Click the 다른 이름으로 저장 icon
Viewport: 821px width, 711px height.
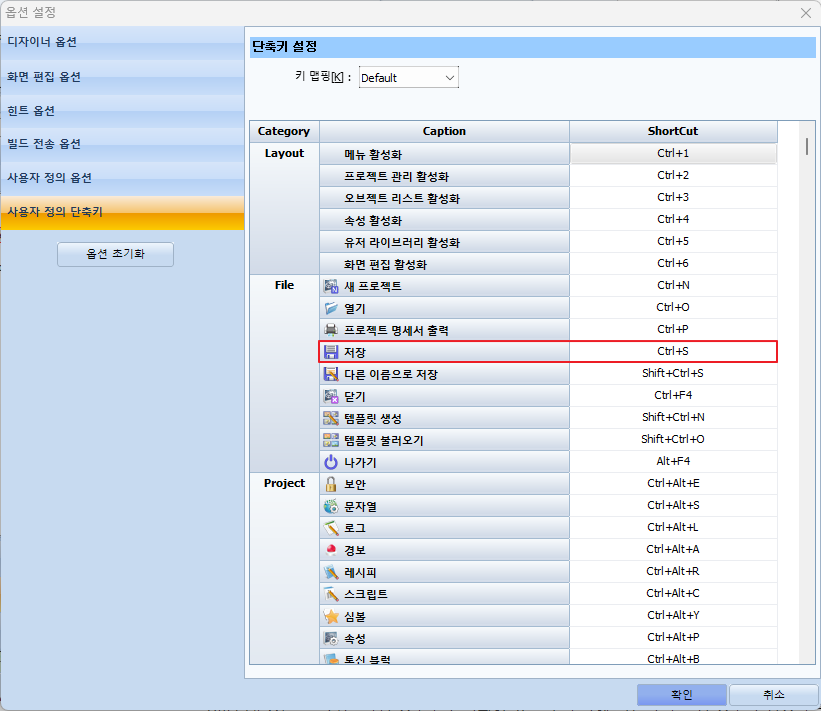332,374
